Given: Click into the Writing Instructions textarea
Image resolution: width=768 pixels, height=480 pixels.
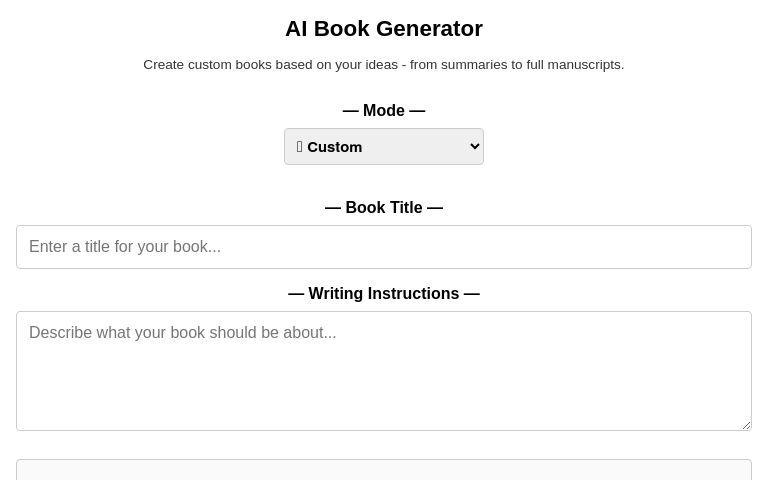Looking at the screenshot, I should pyautogui.click(x=384, y=371).
